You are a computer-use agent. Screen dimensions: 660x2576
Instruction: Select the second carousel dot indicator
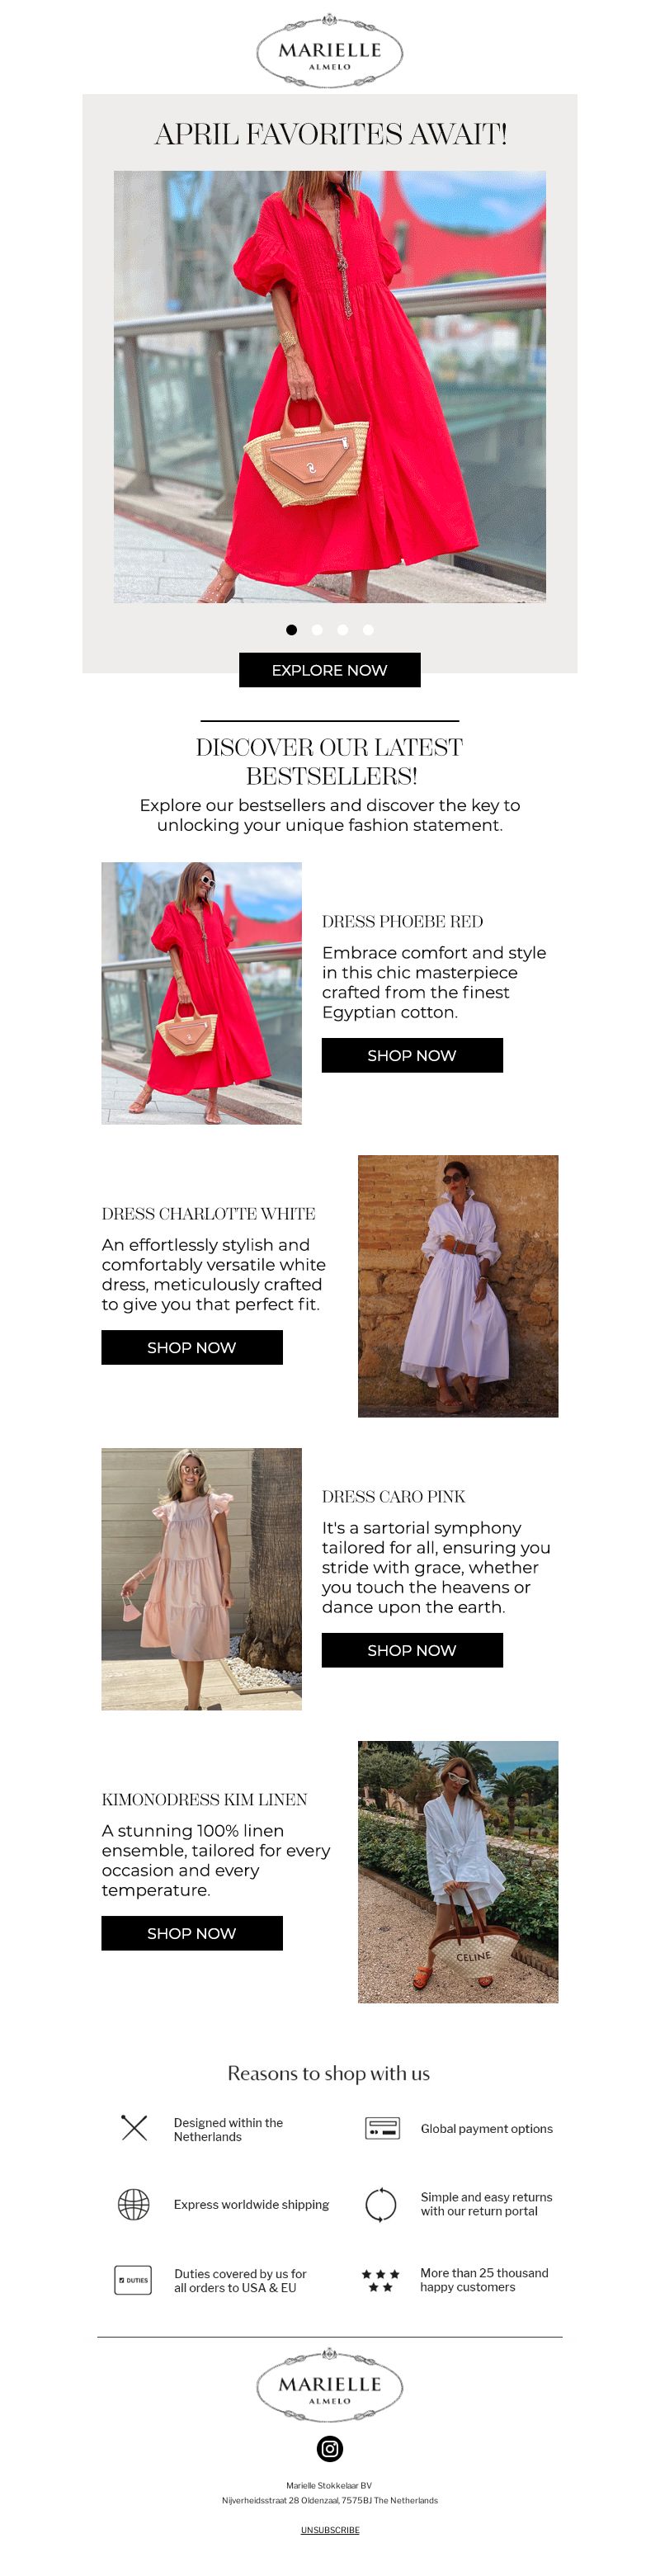(317, 630)
